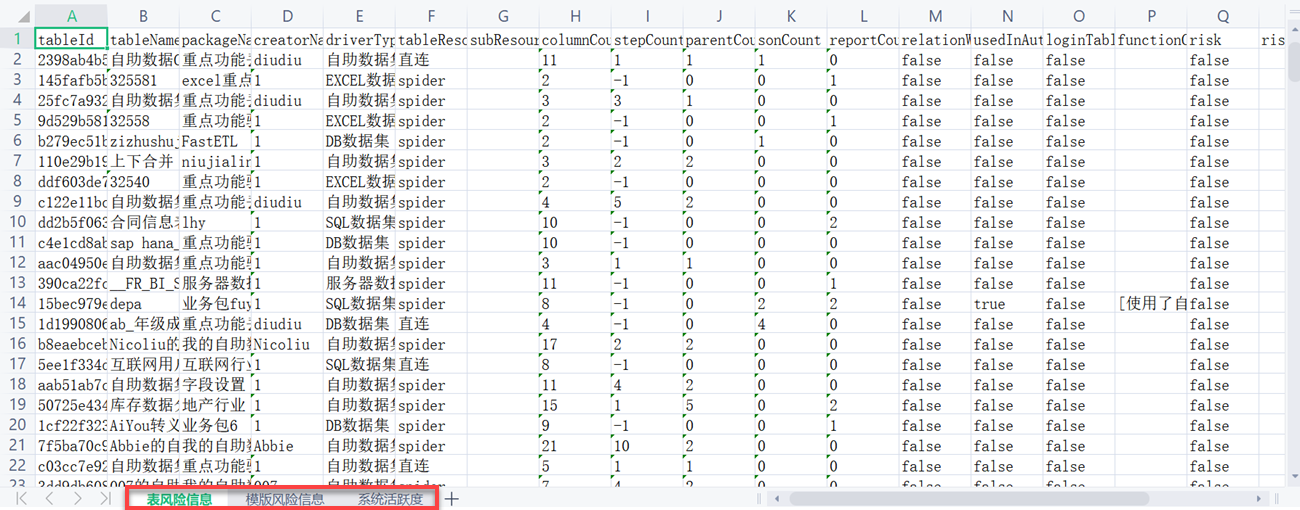The image size is (1300, 510).
Task: Select row 1 header
Action: (17, 39)
